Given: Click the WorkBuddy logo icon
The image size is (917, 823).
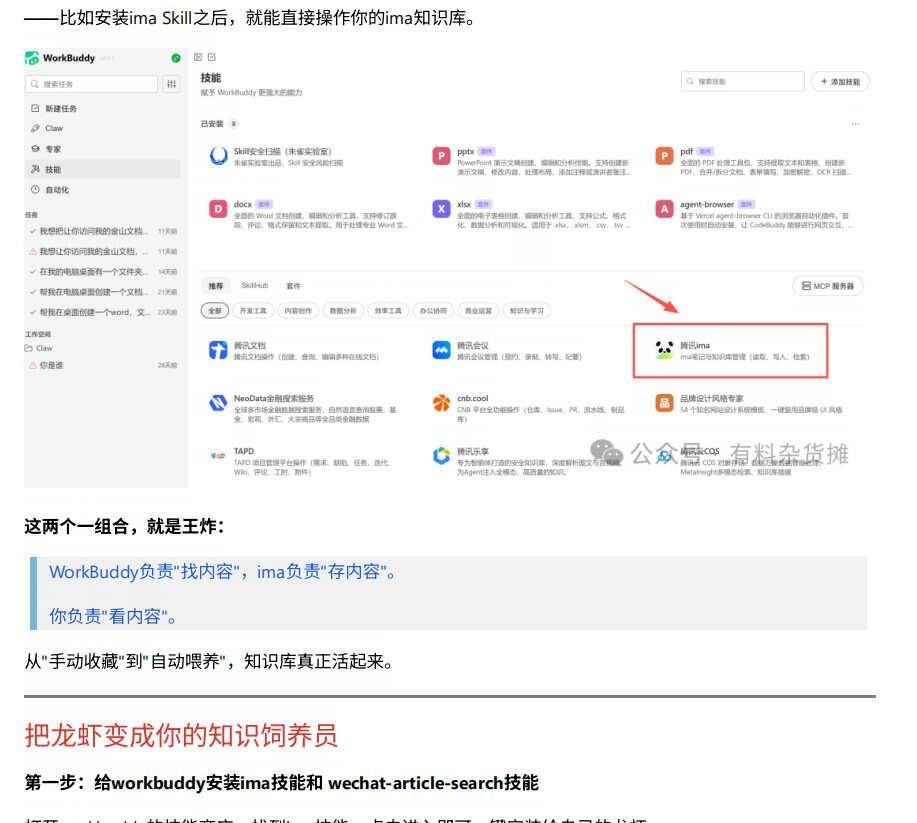Looking at the screenshot, I should (32, 58).
